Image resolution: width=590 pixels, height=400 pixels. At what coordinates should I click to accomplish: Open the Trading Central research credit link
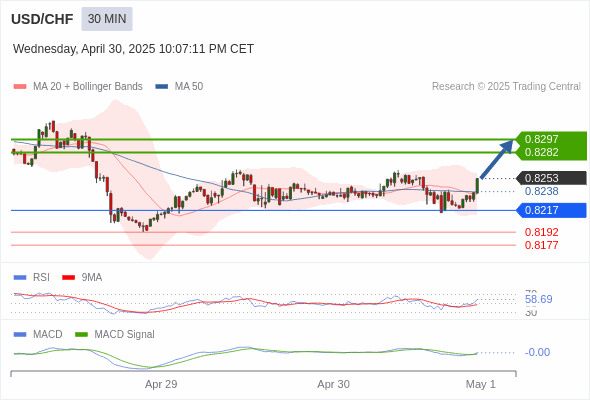506,87
